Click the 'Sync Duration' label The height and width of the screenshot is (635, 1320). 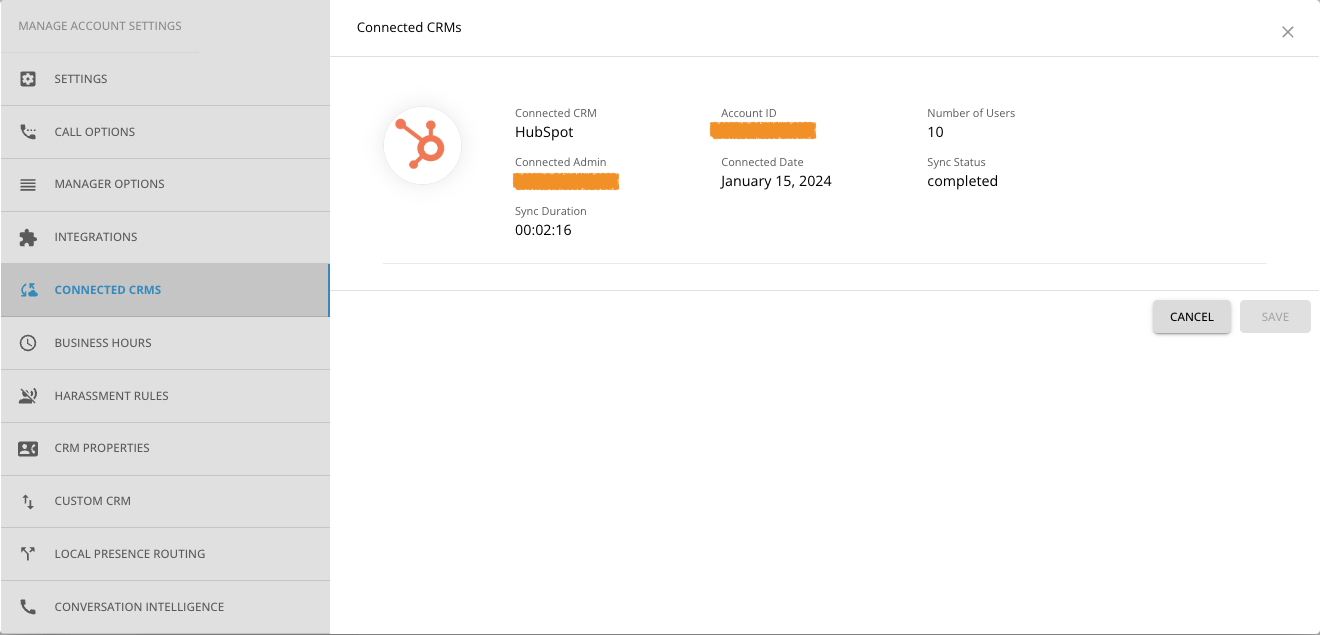click(x=551, y=211)
